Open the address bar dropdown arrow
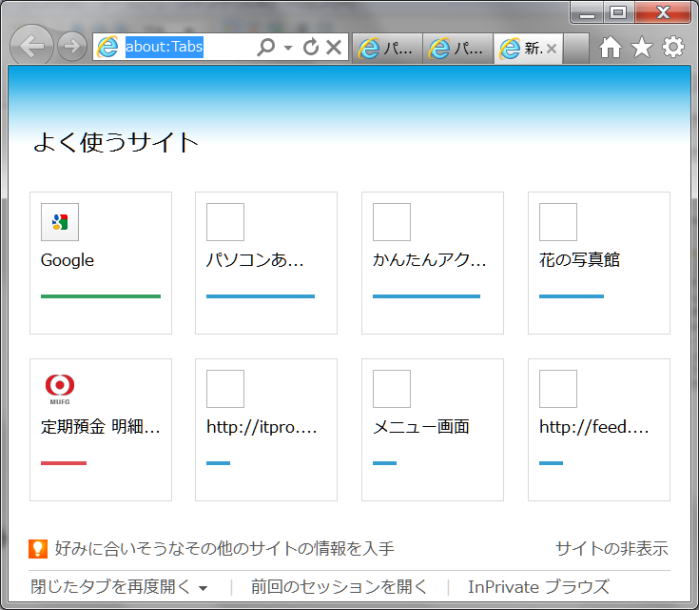The width and height of the screenshot is (699, 610). (288, 47)
